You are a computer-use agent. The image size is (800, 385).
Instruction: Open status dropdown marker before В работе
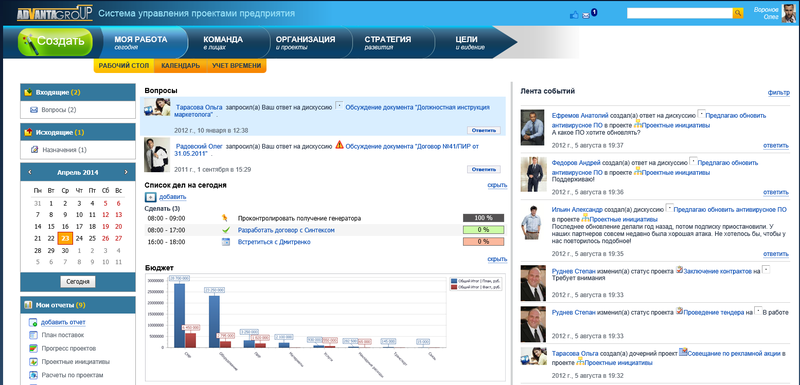pyautogui.click(x=758, y=310)
